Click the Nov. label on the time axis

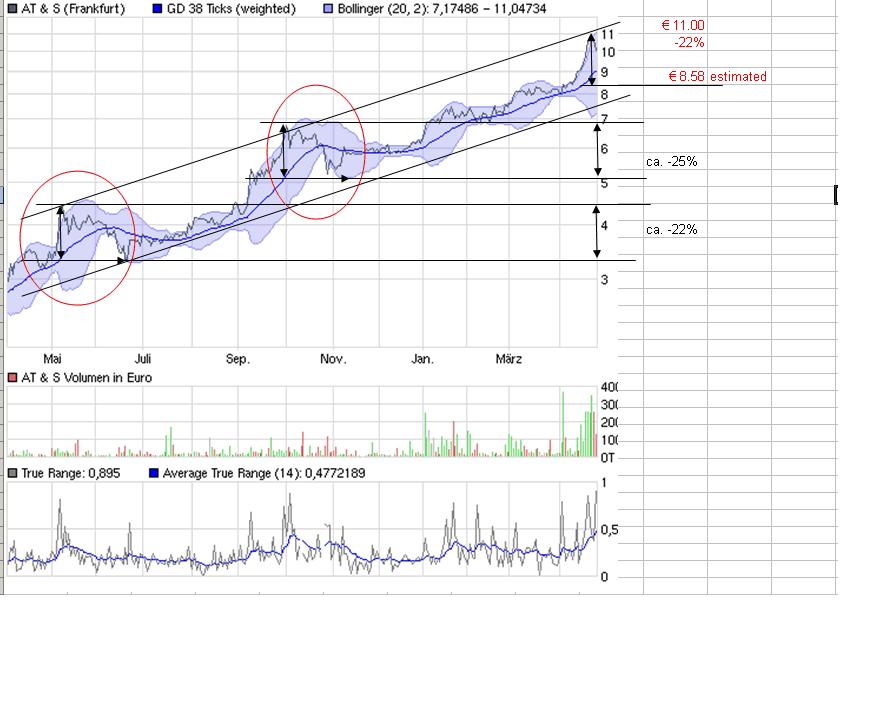332,359
